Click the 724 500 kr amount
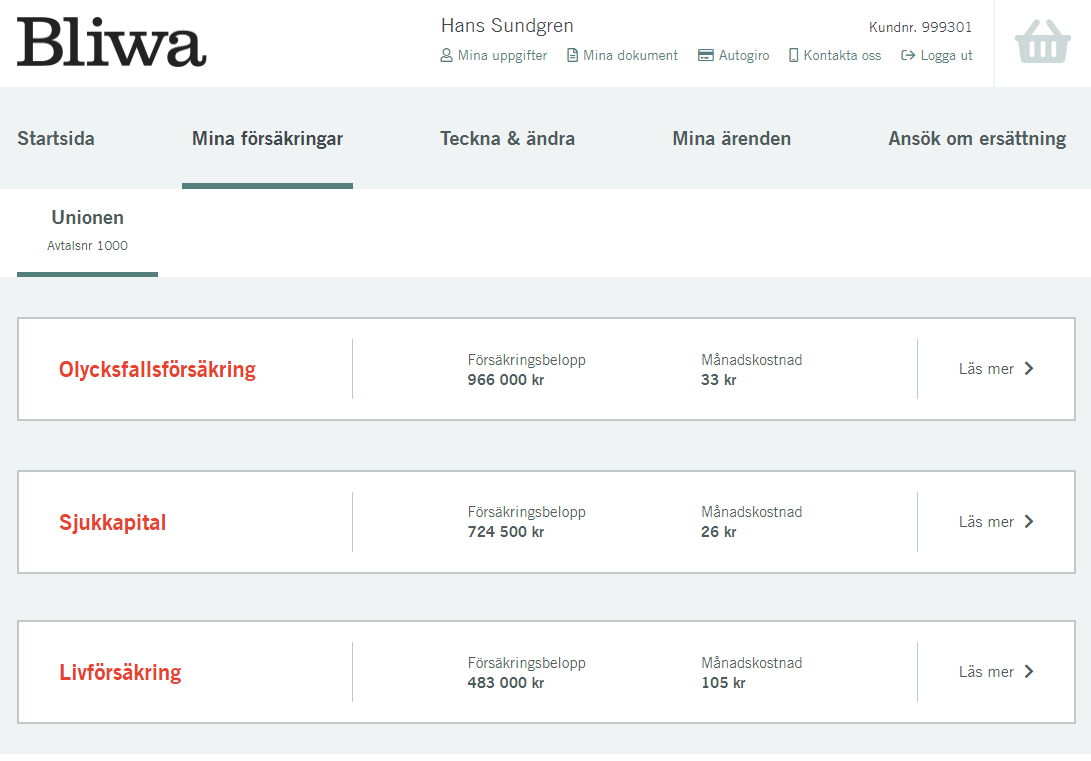Image resolution: width=1091 pixels, height=761 pixels. (x=506, y=532)
